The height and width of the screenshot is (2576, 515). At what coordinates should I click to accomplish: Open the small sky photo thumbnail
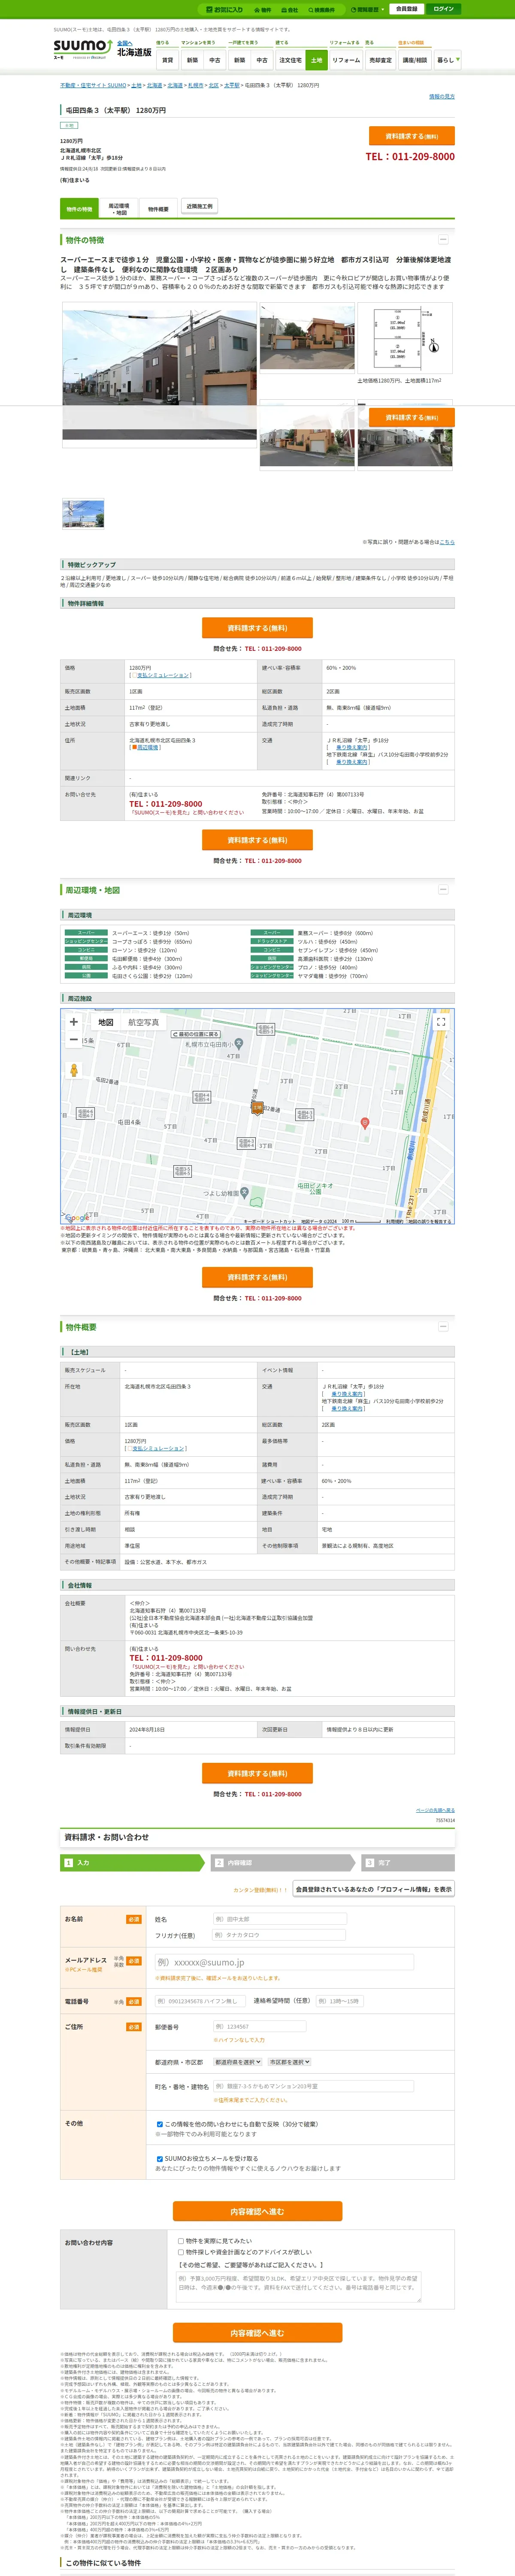(83, 514)
